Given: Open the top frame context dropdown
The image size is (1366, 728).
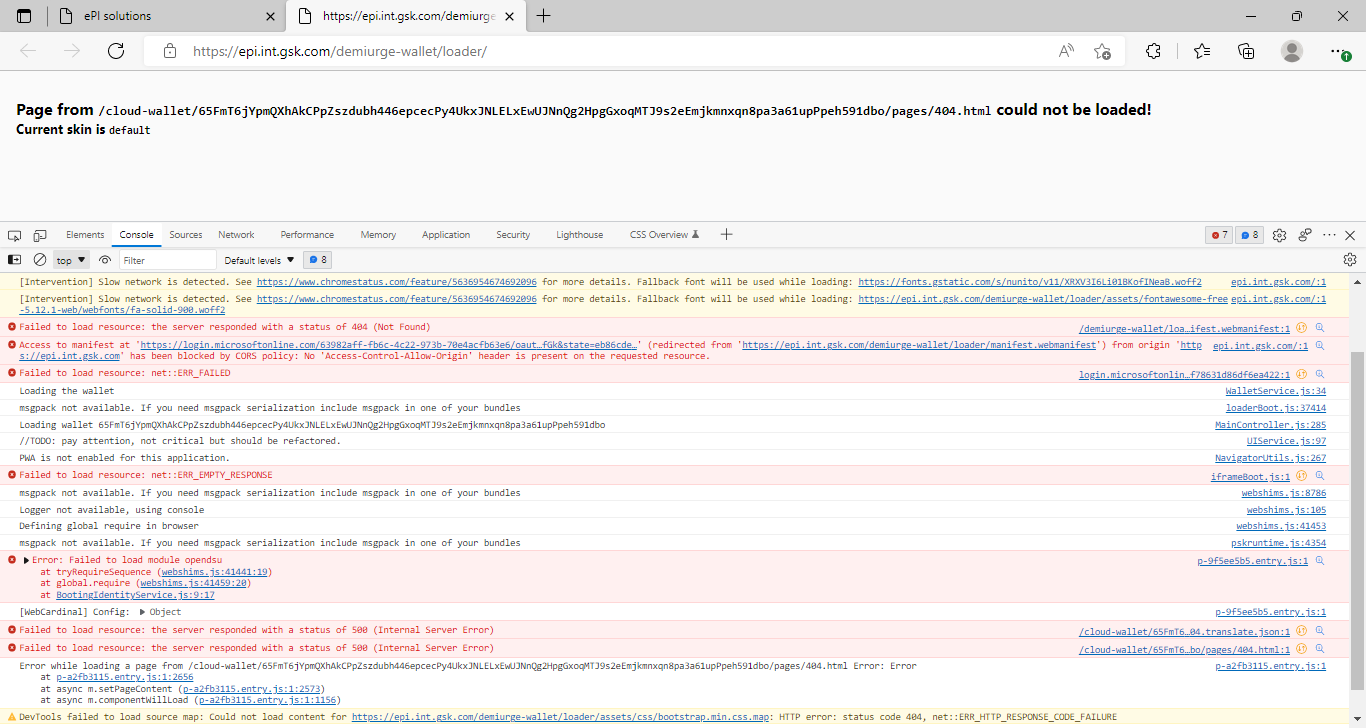Looking at the screenshot, I should click(70, 259).
